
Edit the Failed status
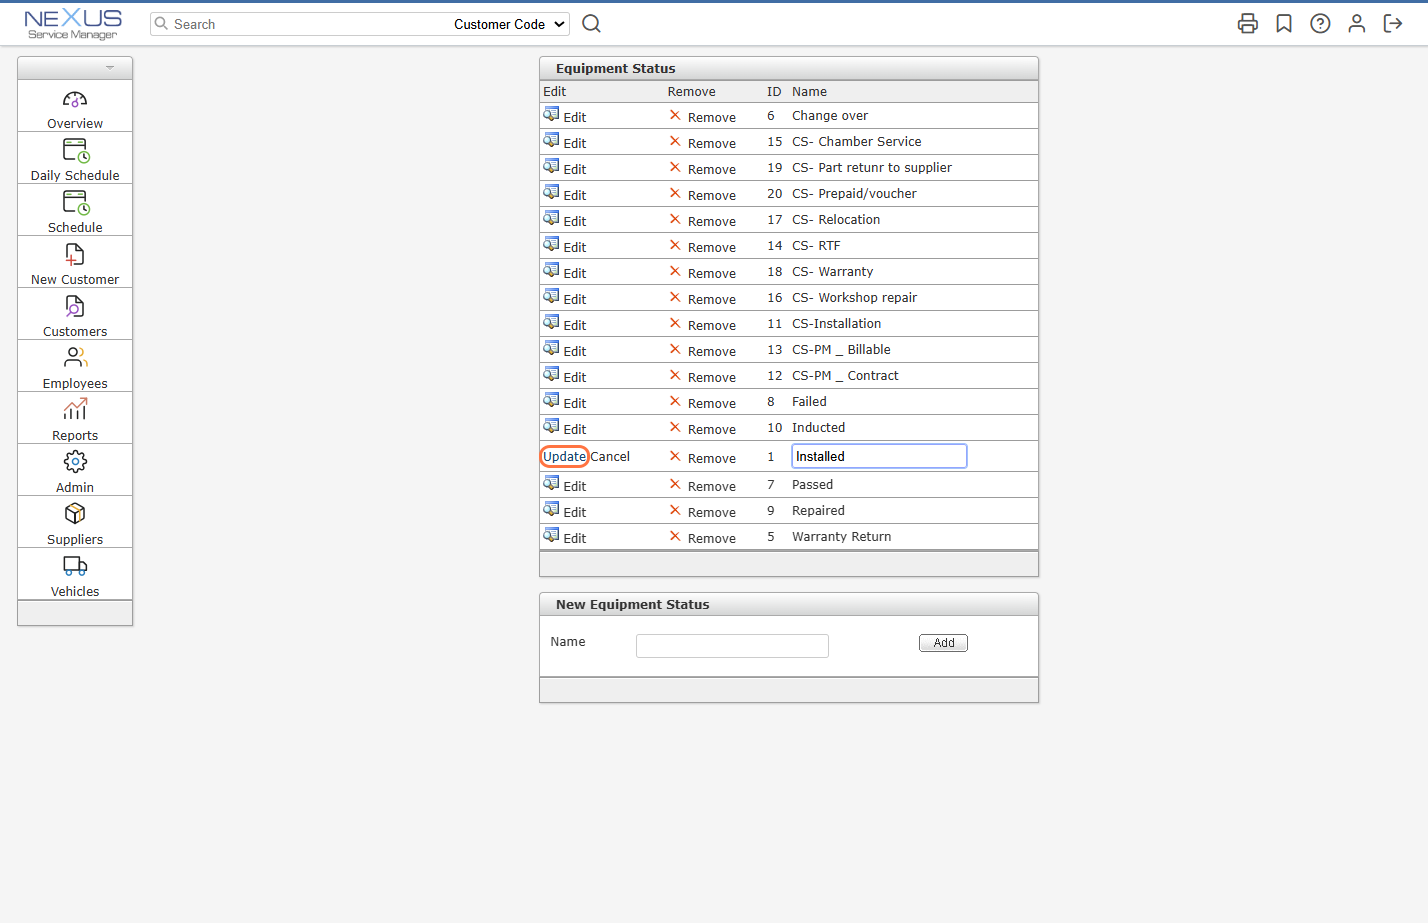click(x=565, y=402)
